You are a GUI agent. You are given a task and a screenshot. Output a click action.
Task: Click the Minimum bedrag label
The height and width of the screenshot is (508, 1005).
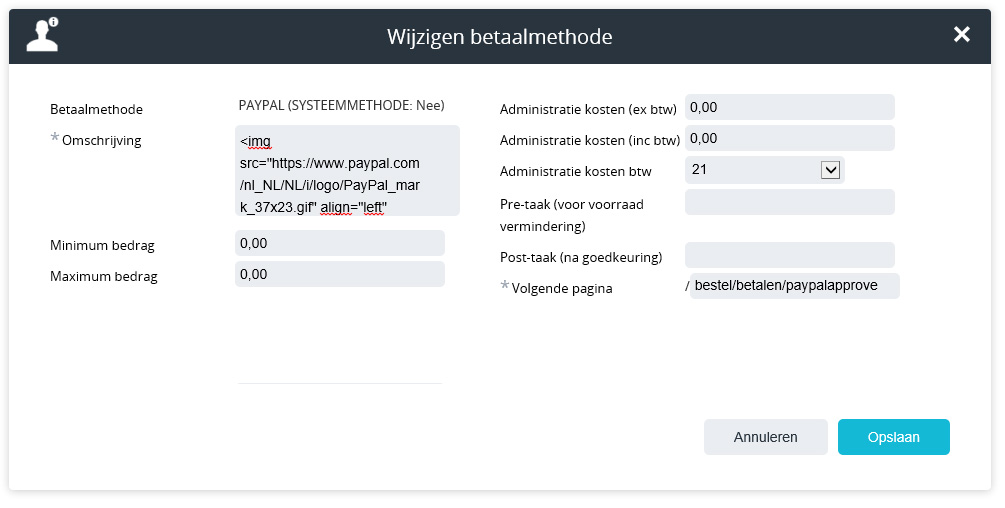pyautogui.click(x=102, y=245)
